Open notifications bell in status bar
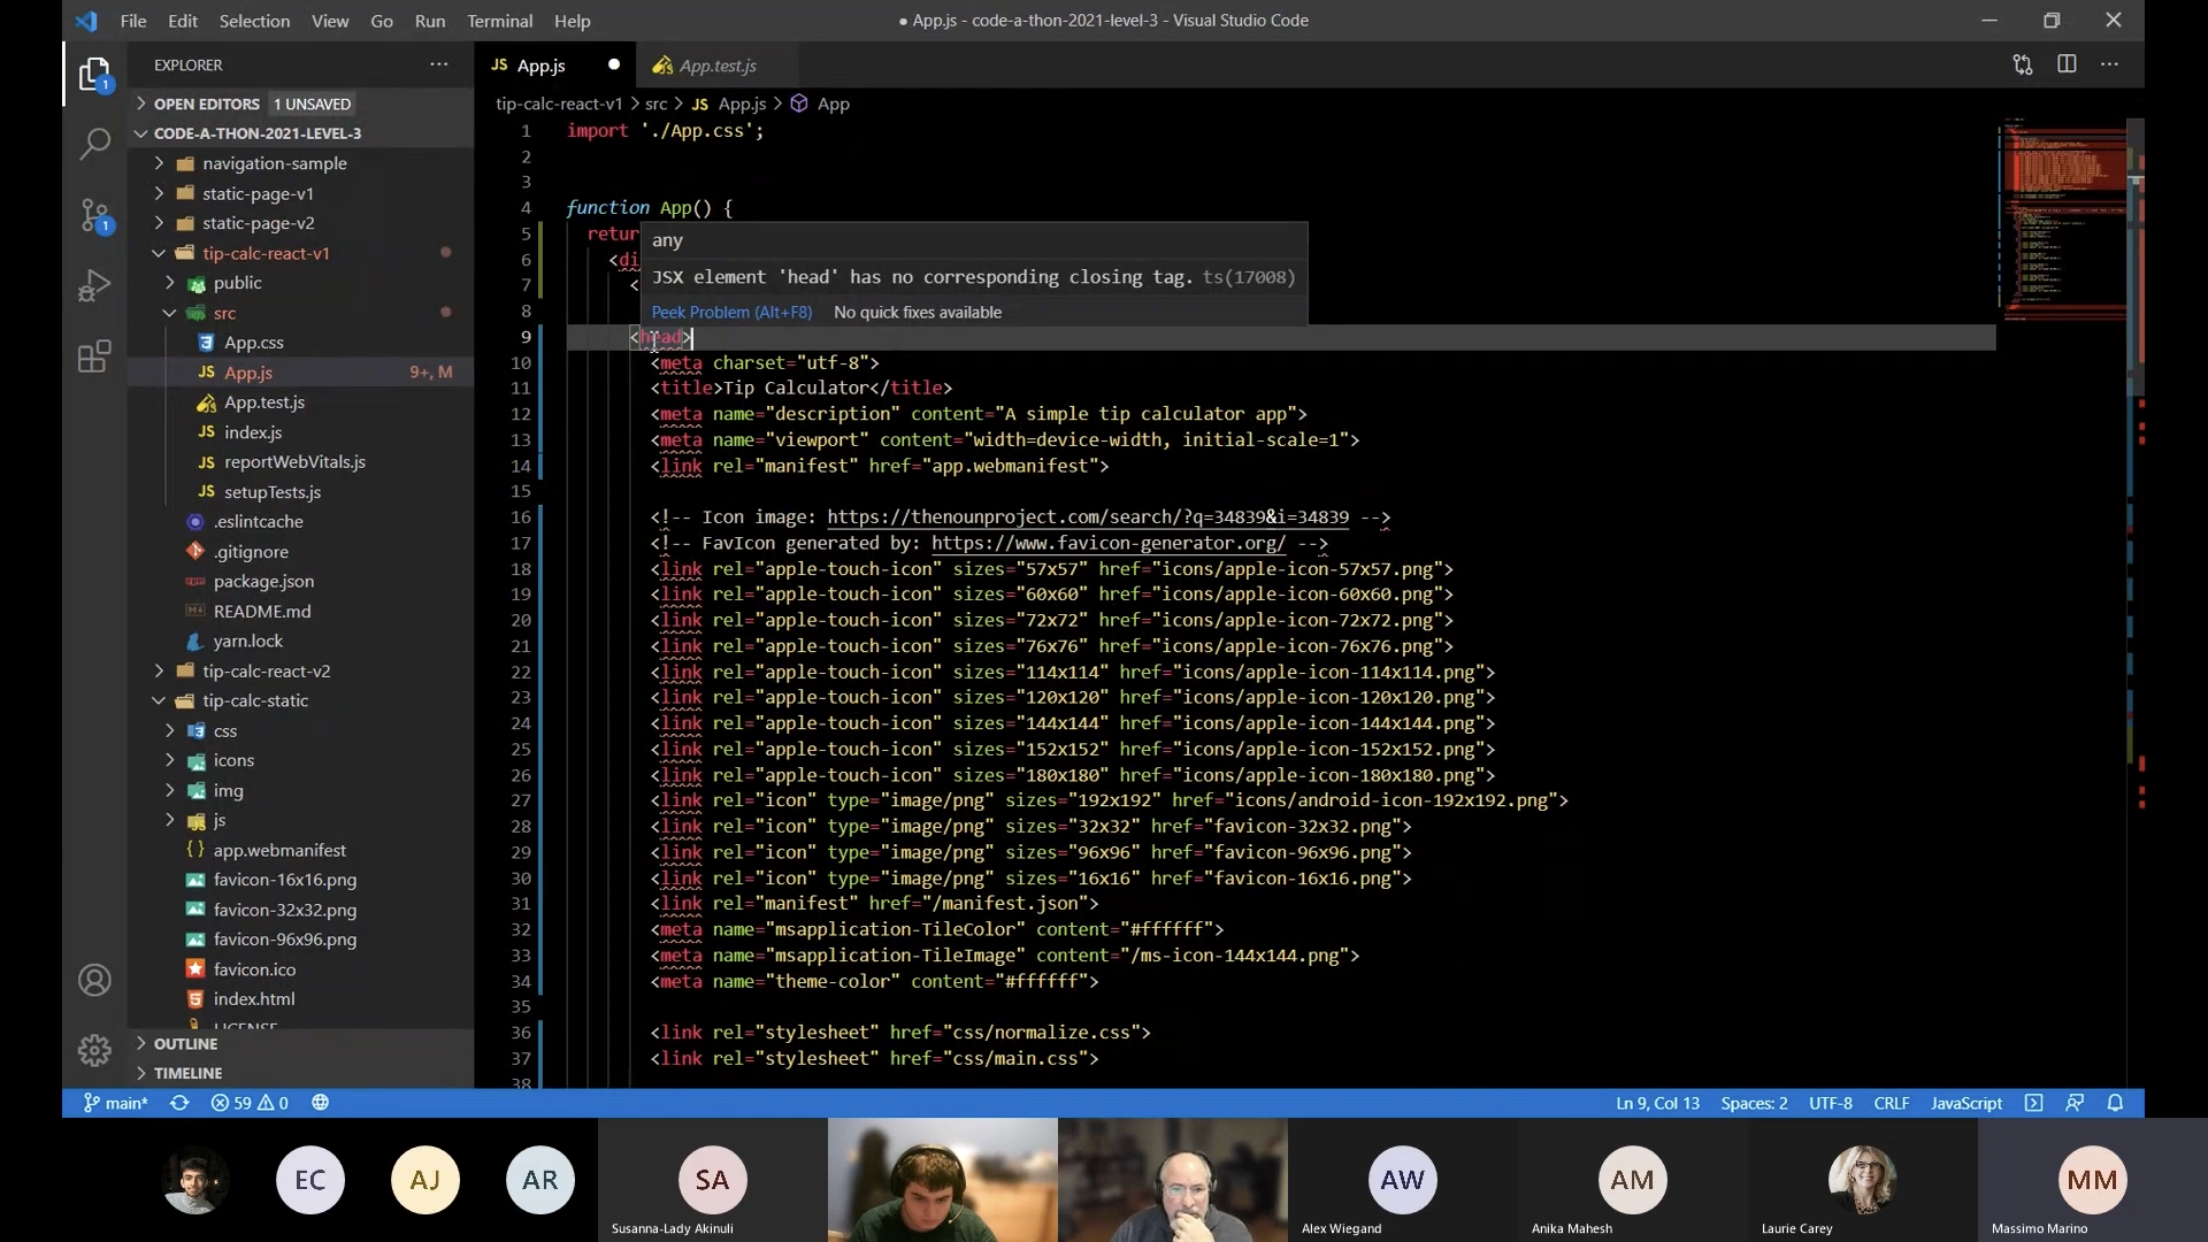The image size is (2208, 1242). [x=2115, y=1103]
